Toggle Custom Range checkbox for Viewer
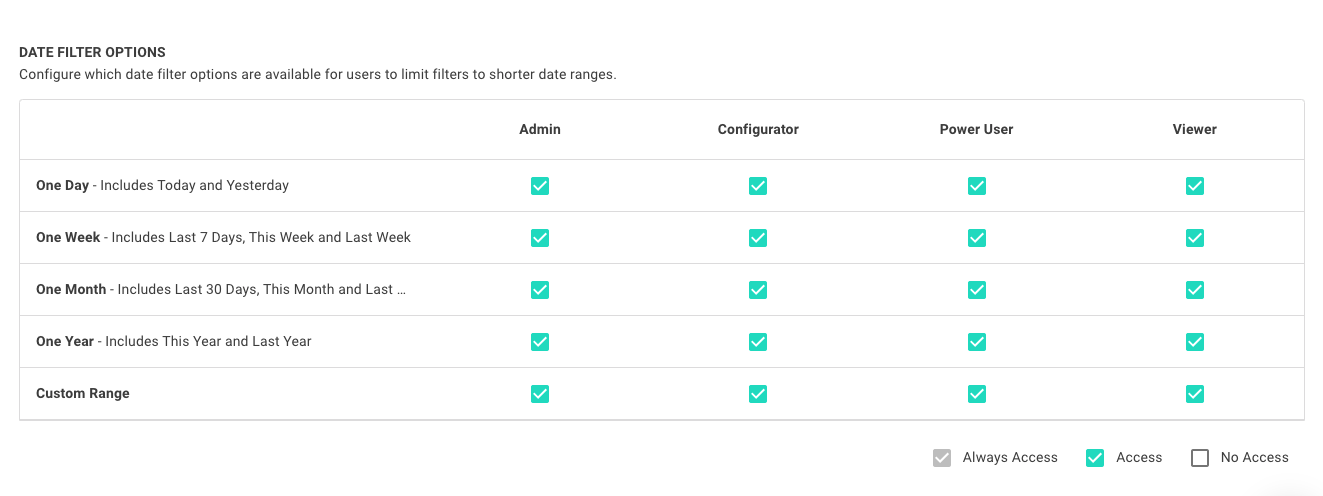The width and height of the screenshot is (1323, 496). 1195,394
